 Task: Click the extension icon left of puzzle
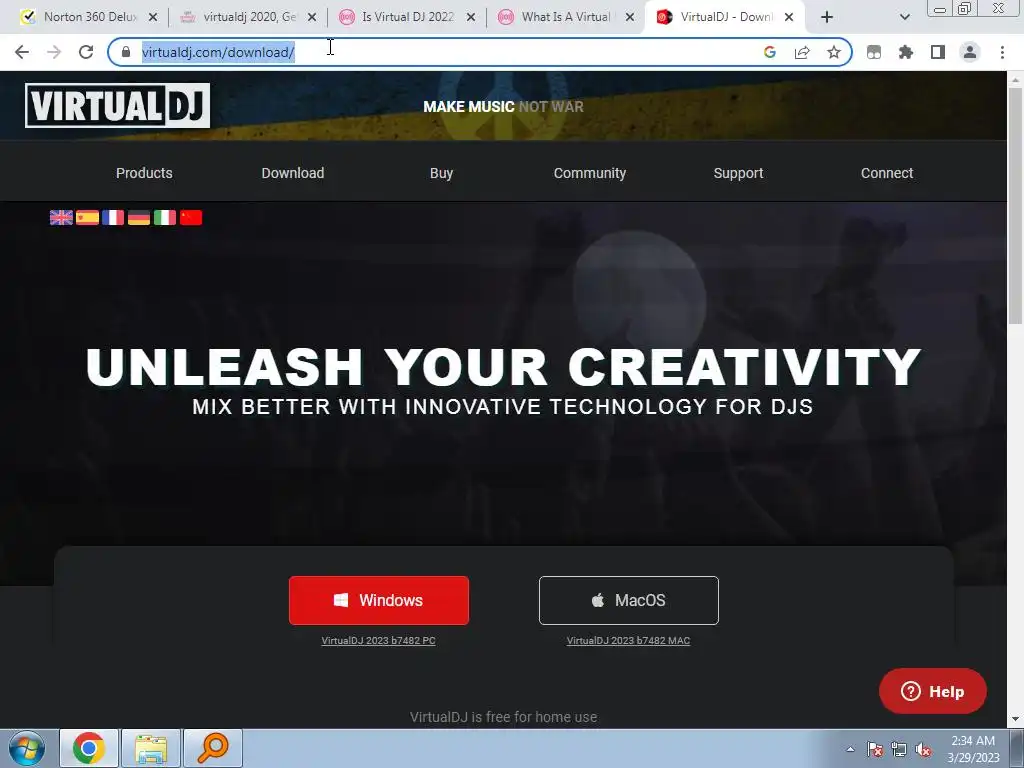coord(874,52)
